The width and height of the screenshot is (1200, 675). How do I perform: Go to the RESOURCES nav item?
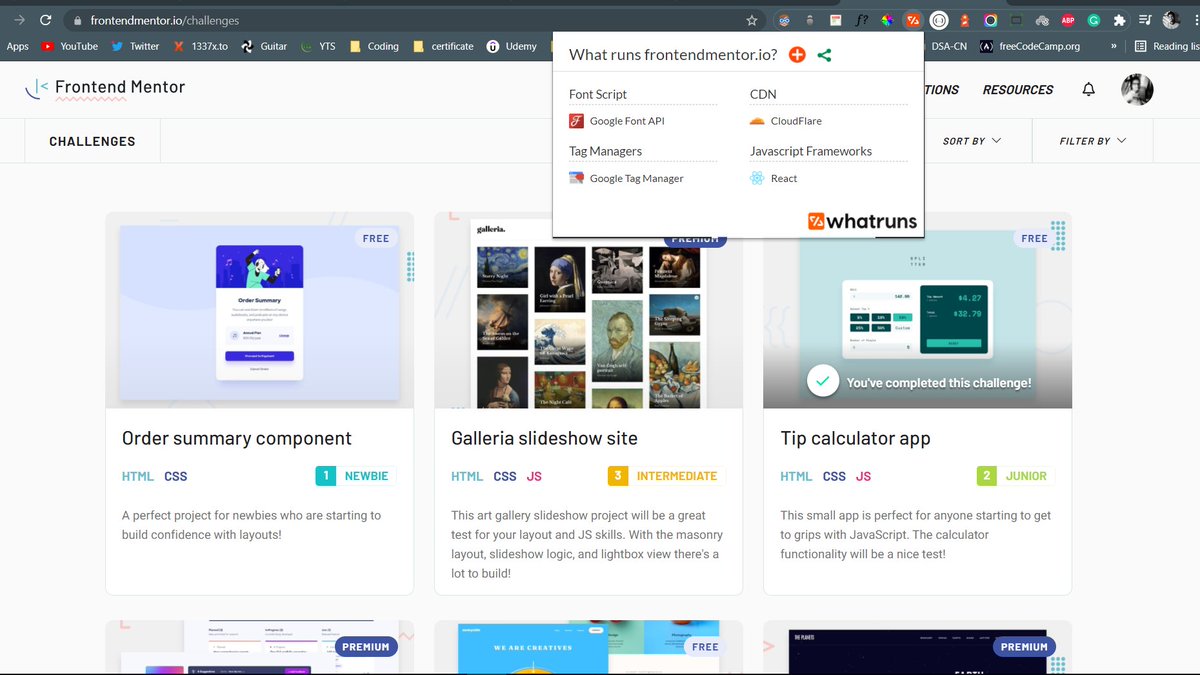(1017, 89)
